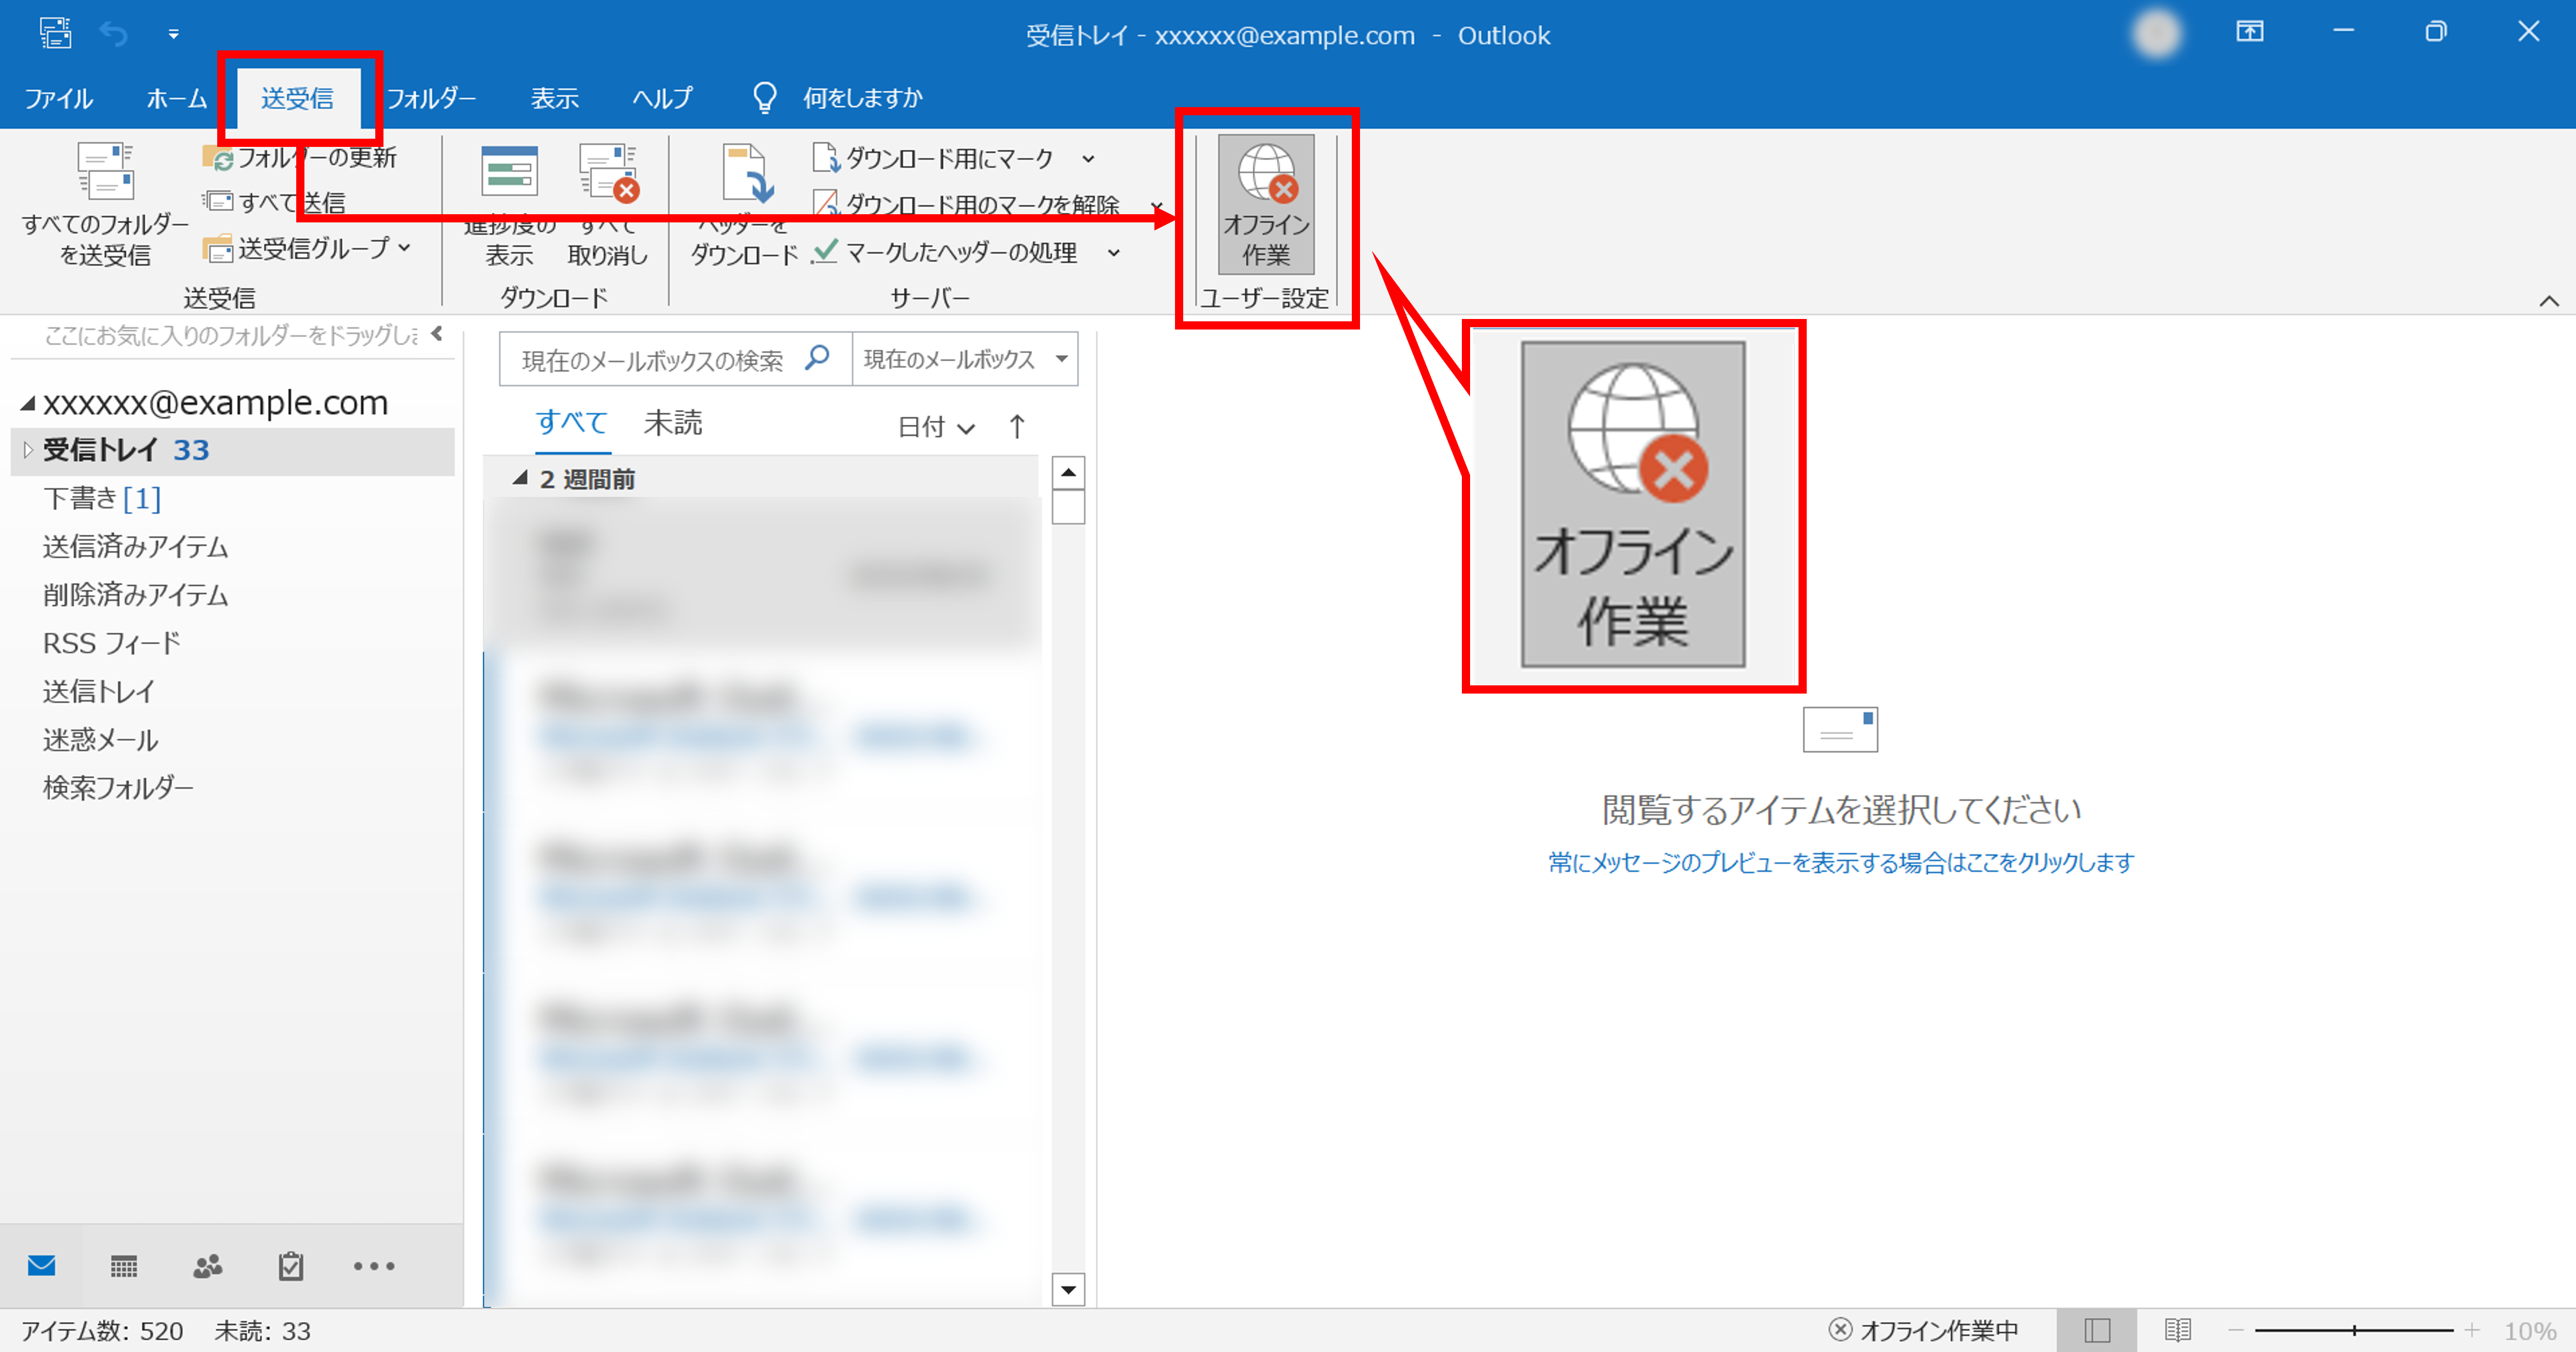Screen dimensions: 2576x1352
Task: Open the 送信済みアイテム folder
Action: click(x=135, y=546)
